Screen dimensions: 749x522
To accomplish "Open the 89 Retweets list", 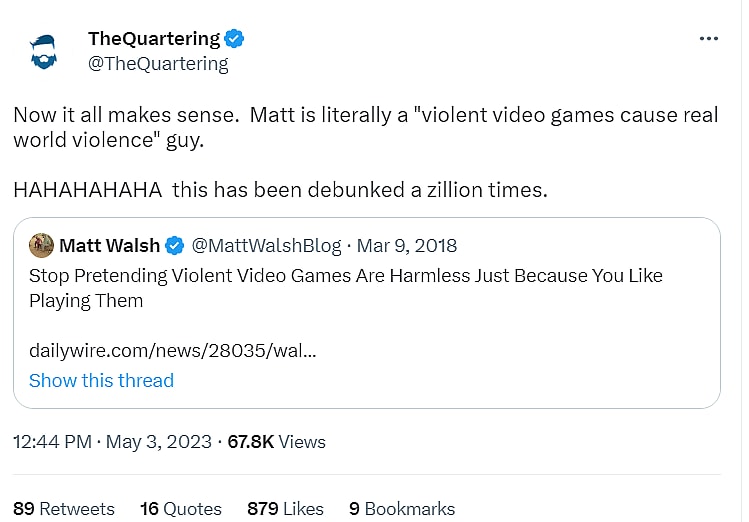I will pos(63,508).
